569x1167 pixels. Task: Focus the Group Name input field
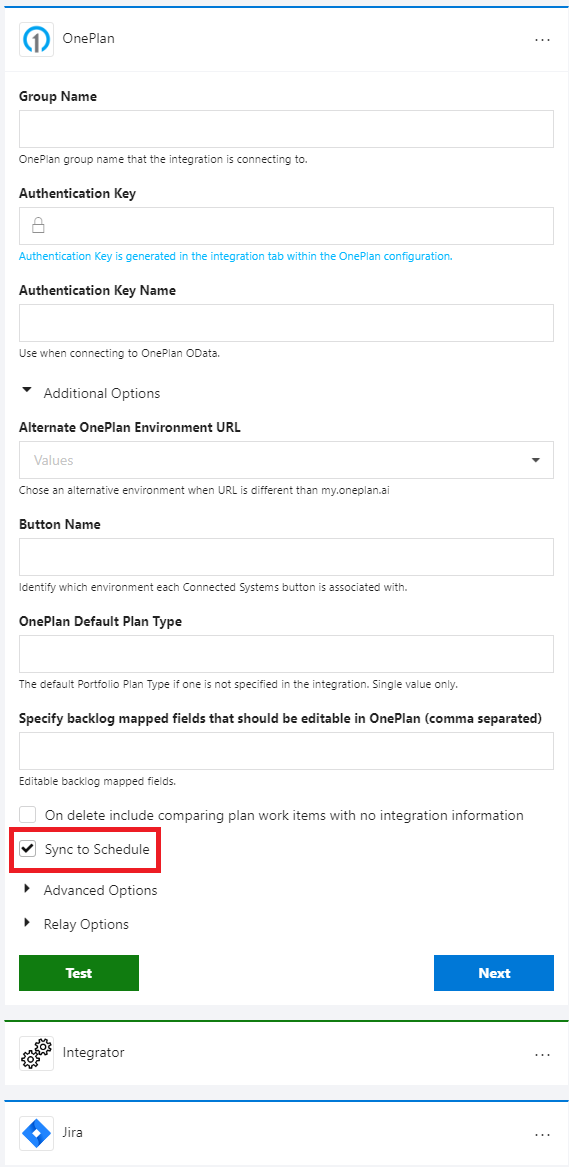[x=286, y=130]
